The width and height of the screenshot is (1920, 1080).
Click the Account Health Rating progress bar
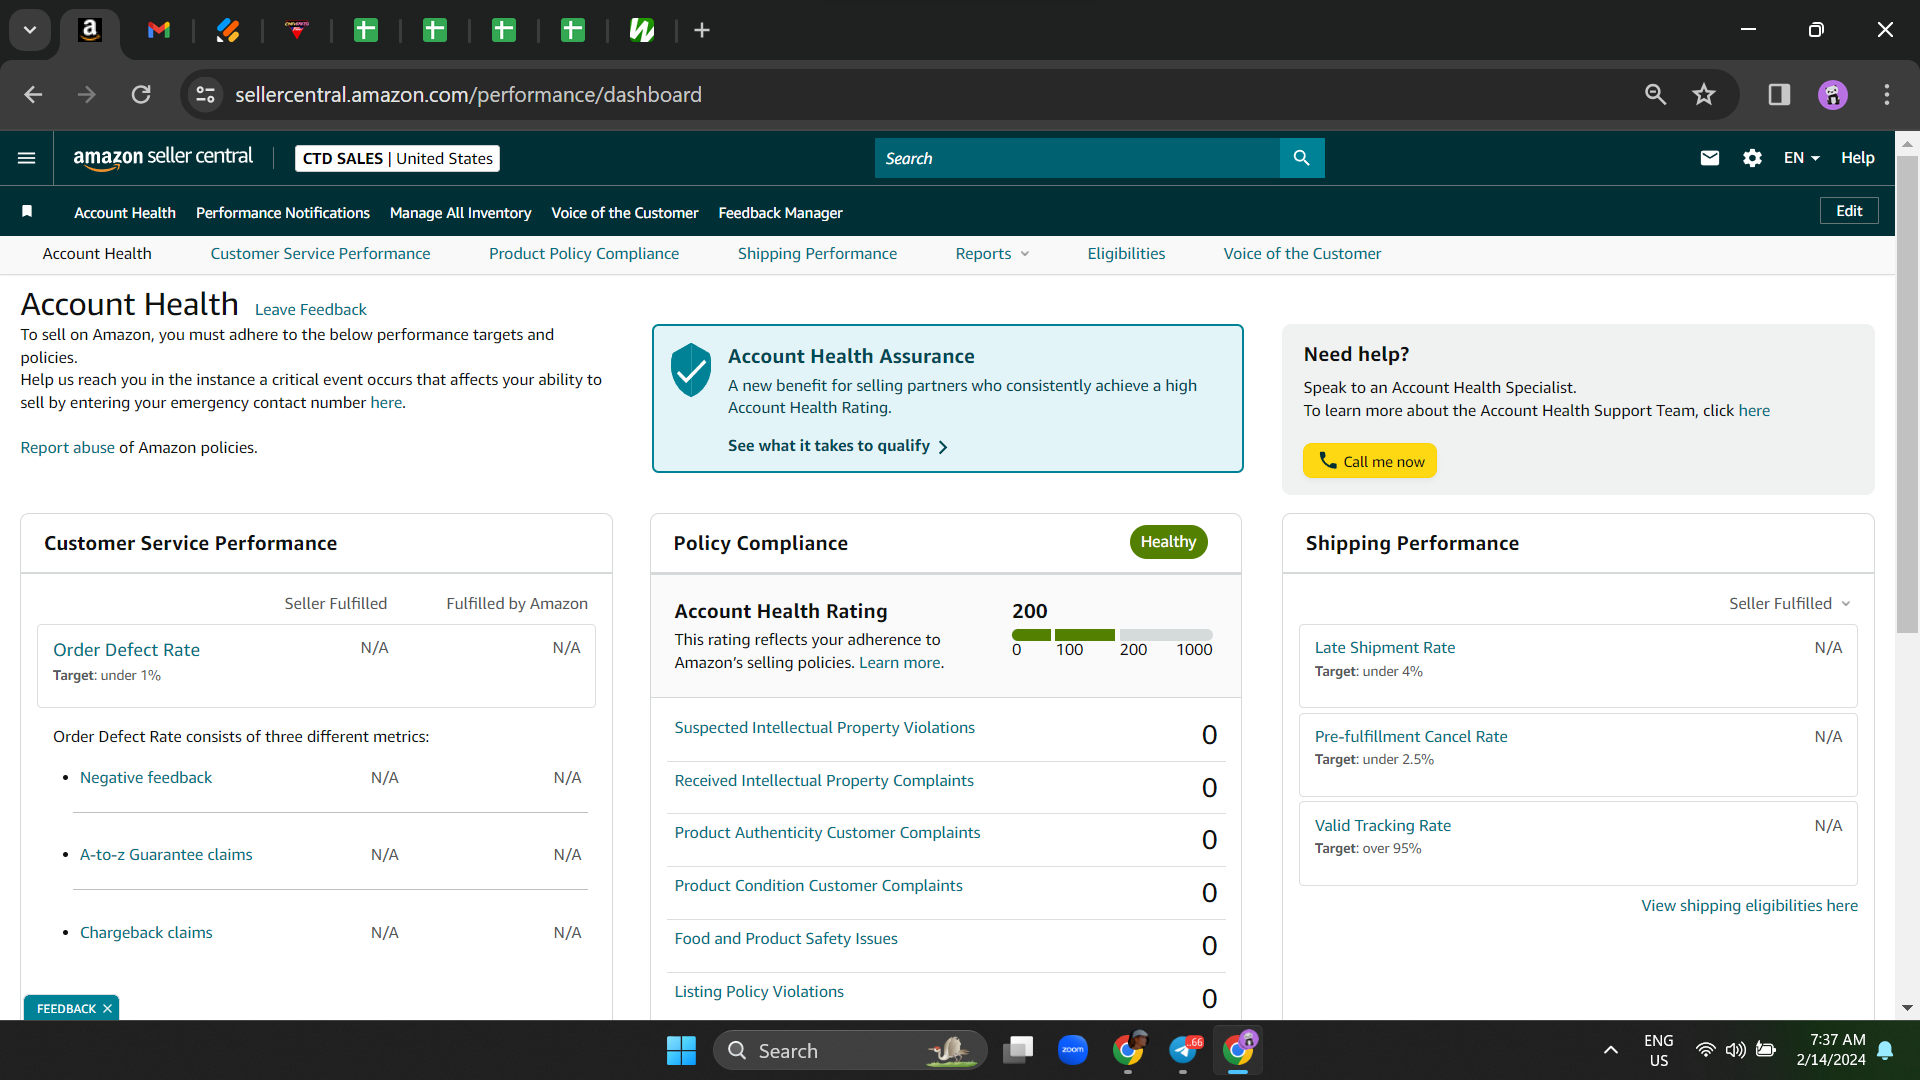(1112, 635)
